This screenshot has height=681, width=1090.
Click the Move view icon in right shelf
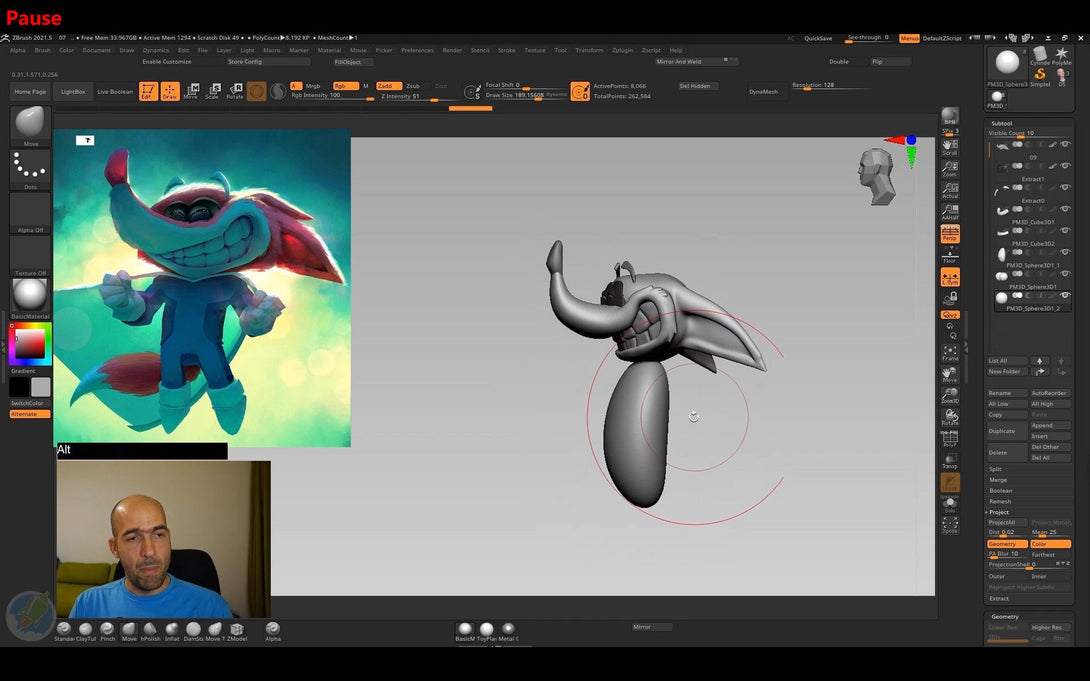pyautogui.click(x=950, y=375)
